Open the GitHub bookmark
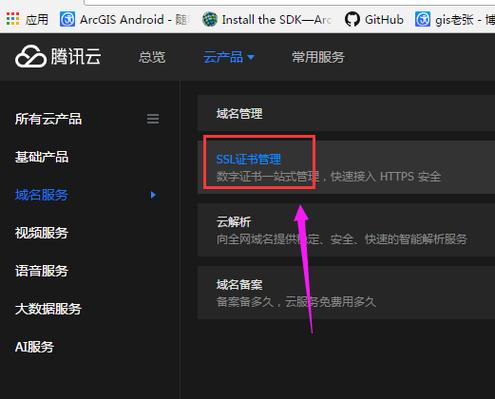Viewport: 495px width, 399px height. click(374, 19)
